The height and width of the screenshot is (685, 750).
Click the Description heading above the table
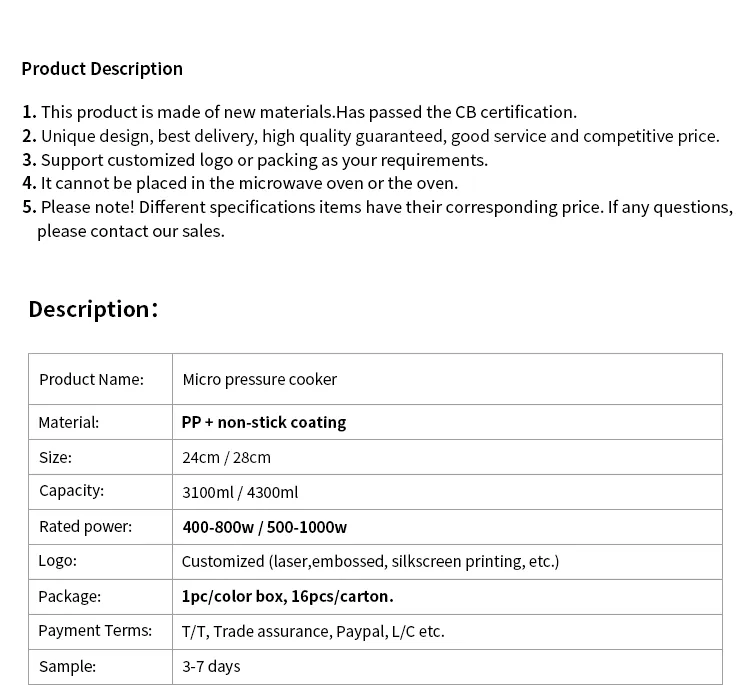93,309
